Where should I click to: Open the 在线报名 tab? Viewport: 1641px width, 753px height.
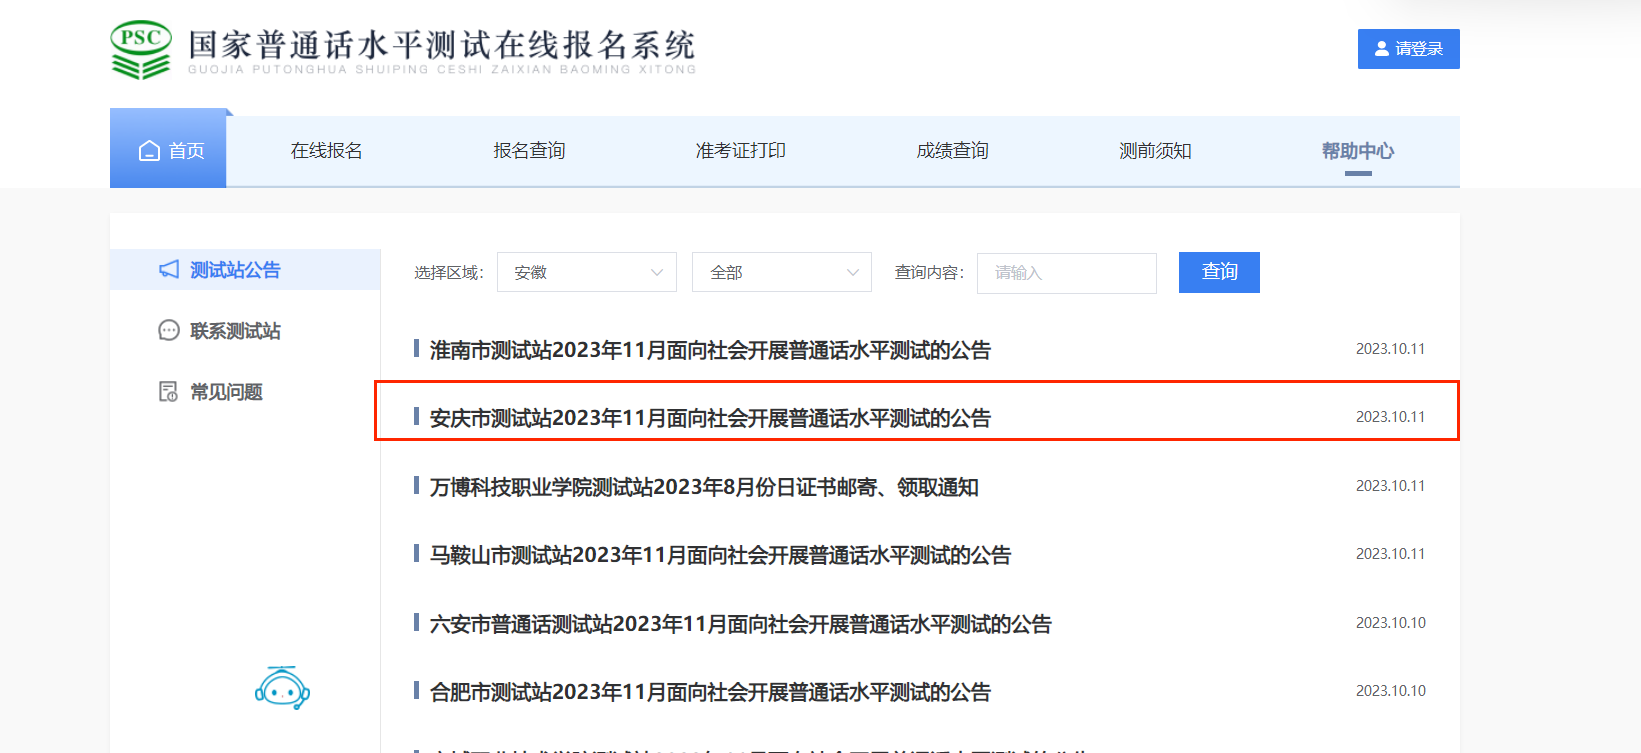point(327,151)
